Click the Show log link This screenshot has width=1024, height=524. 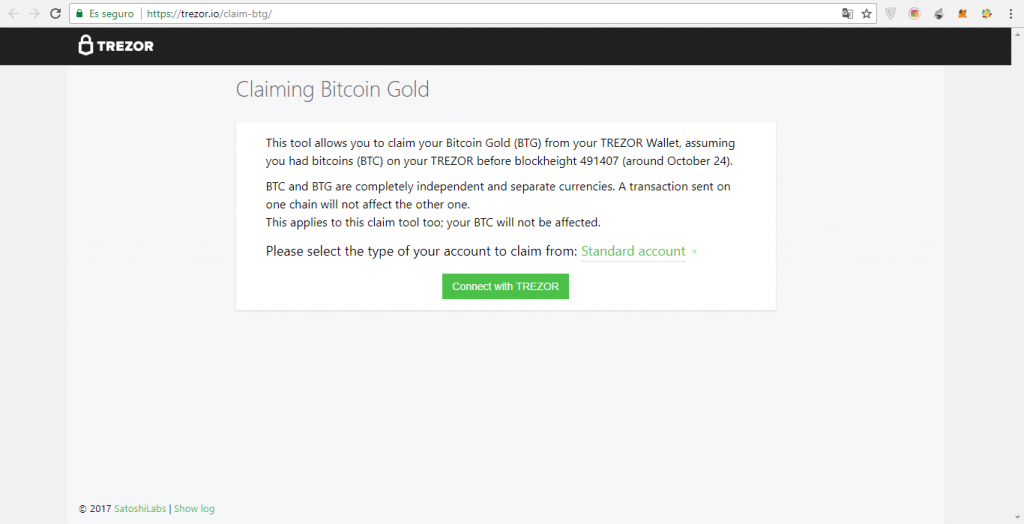click(x=194, y=508)
